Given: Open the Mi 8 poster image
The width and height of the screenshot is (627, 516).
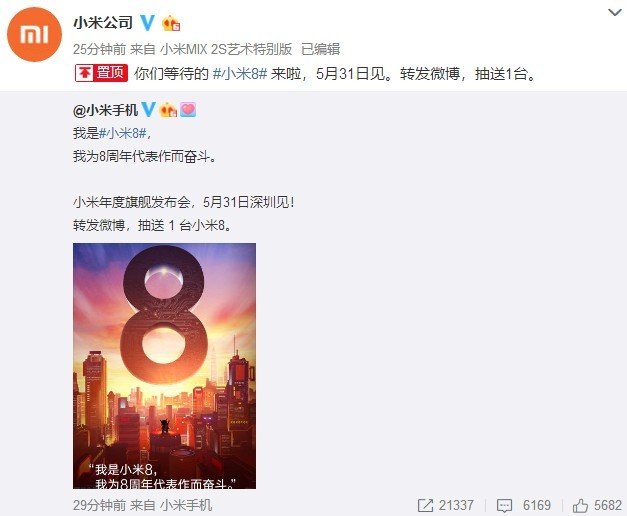Looking at the screenshot, I should coord(164,366).
